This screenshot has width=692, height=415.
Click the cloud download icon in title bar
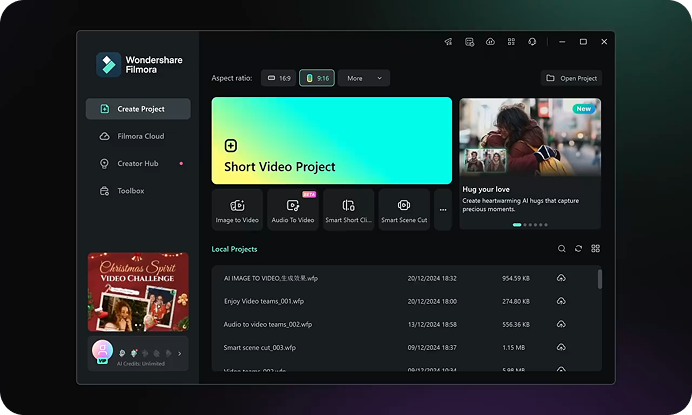click(490, 42)
